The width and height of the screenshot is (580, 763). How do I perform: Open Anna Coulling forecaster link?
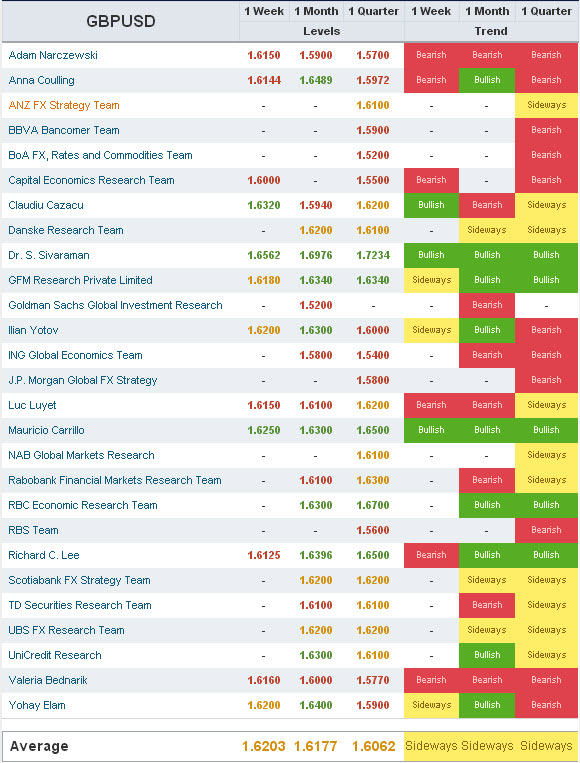pyautogui.click(x=41, y=80)
